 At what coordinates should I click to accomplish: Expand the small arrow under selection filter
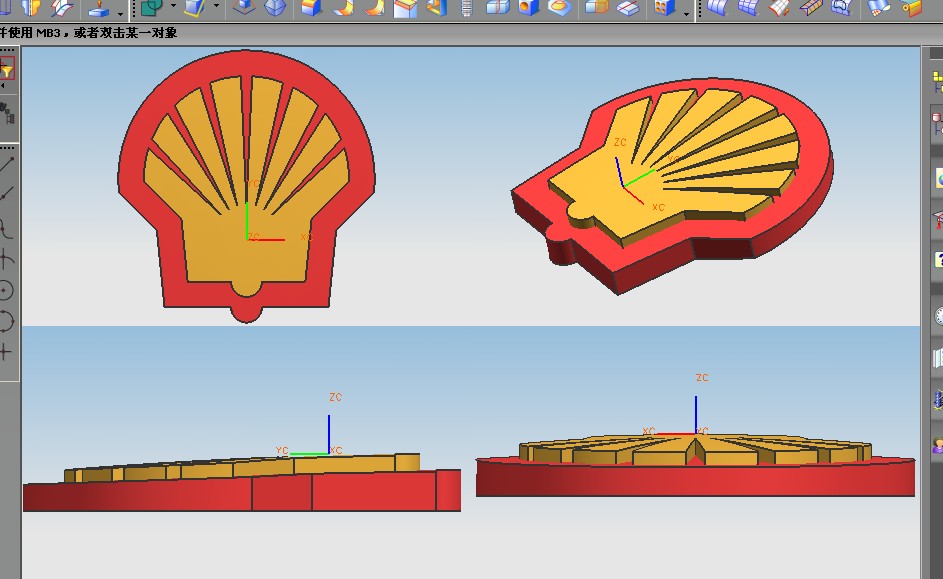[2, 87]
